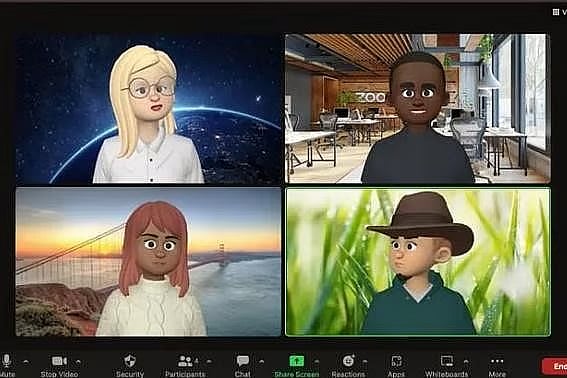Viewport: 567px width, 378px height.
Task: Expand arrow next to Whiteboards
Action: [x=466, y=361]
